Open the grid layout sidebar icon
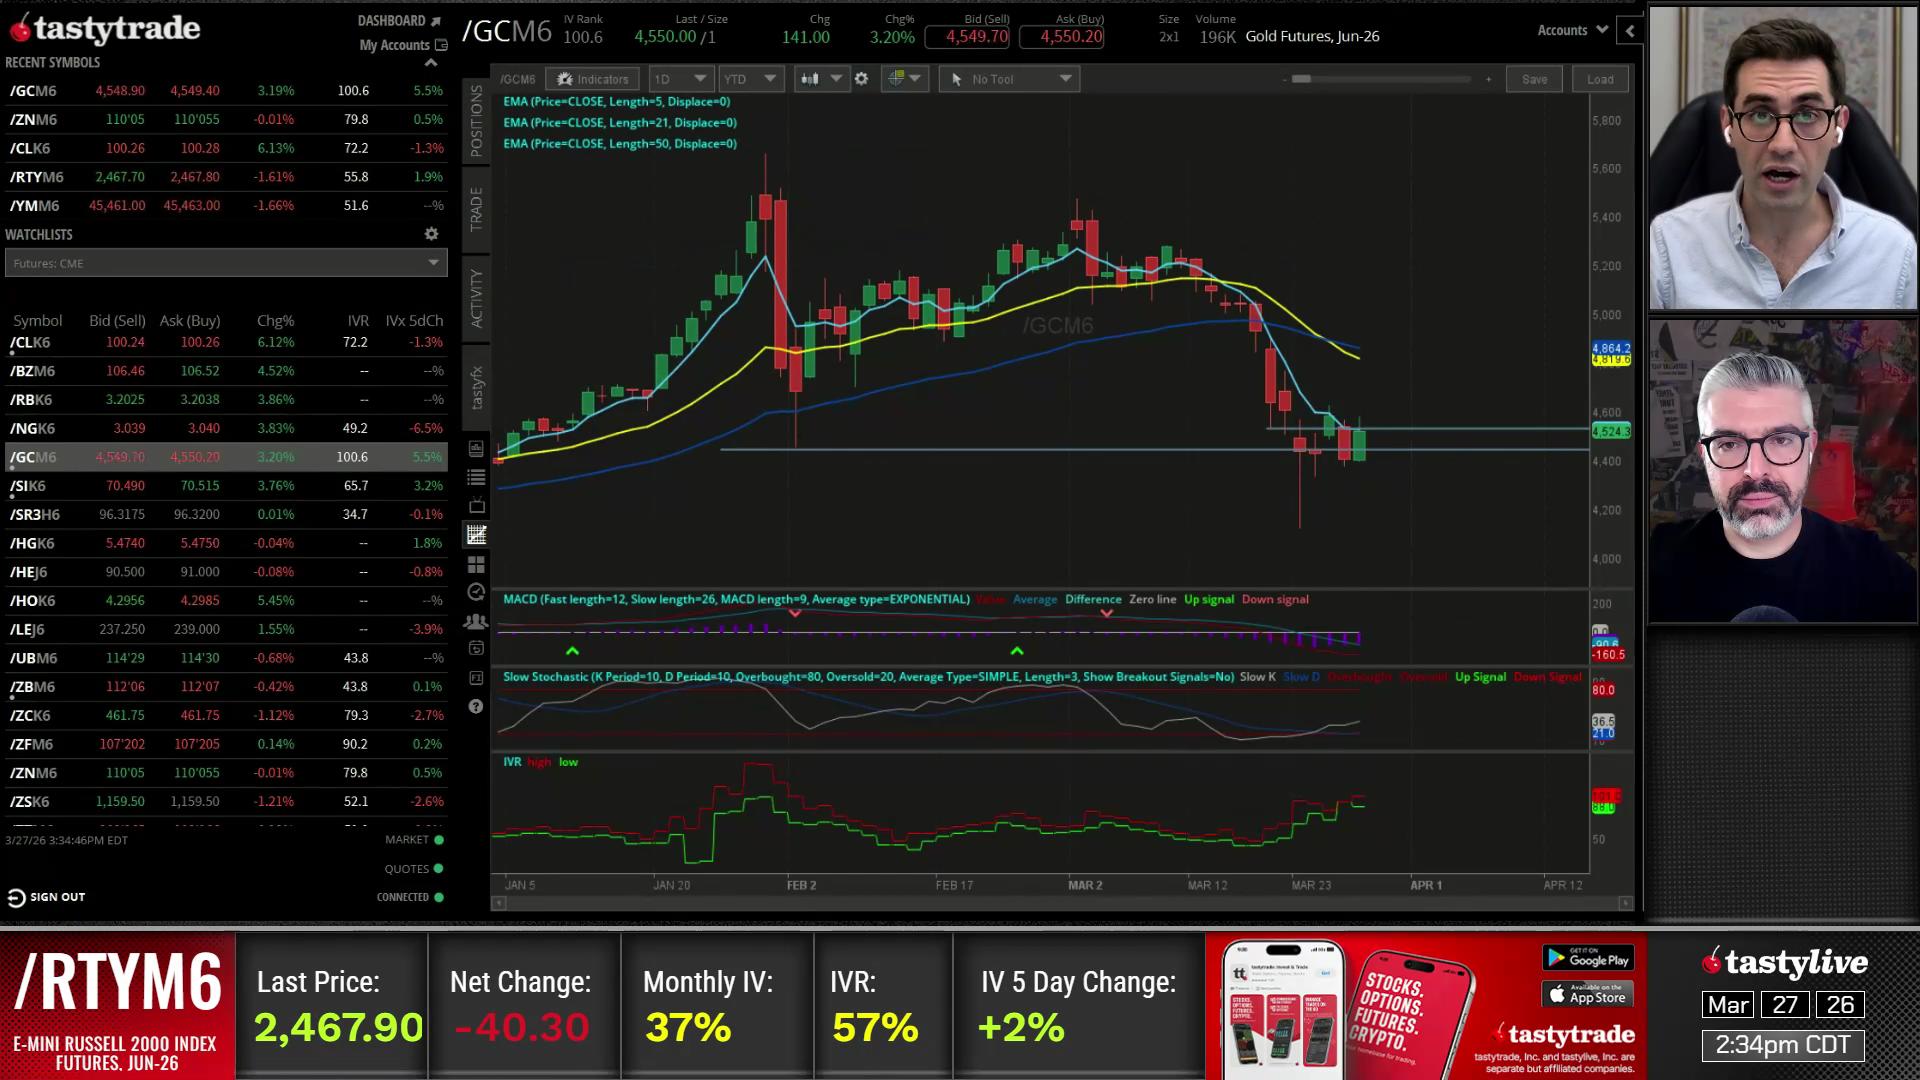Screen dimensions: 1920x1080 (x=476, y=564)
